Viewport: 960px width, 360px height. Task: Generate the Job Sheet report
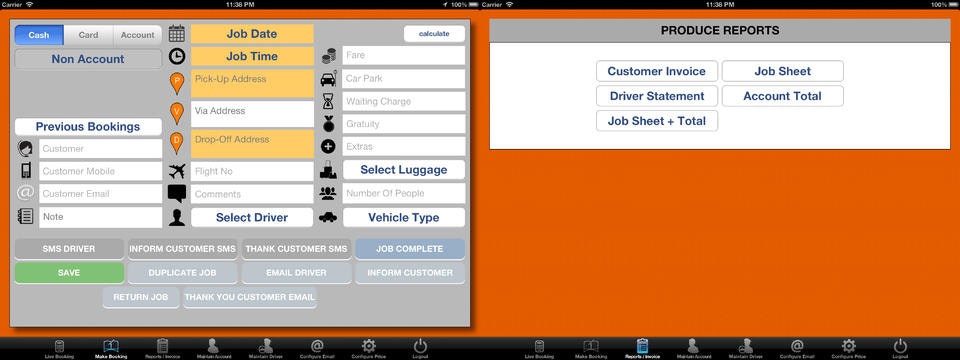point(782,71)
